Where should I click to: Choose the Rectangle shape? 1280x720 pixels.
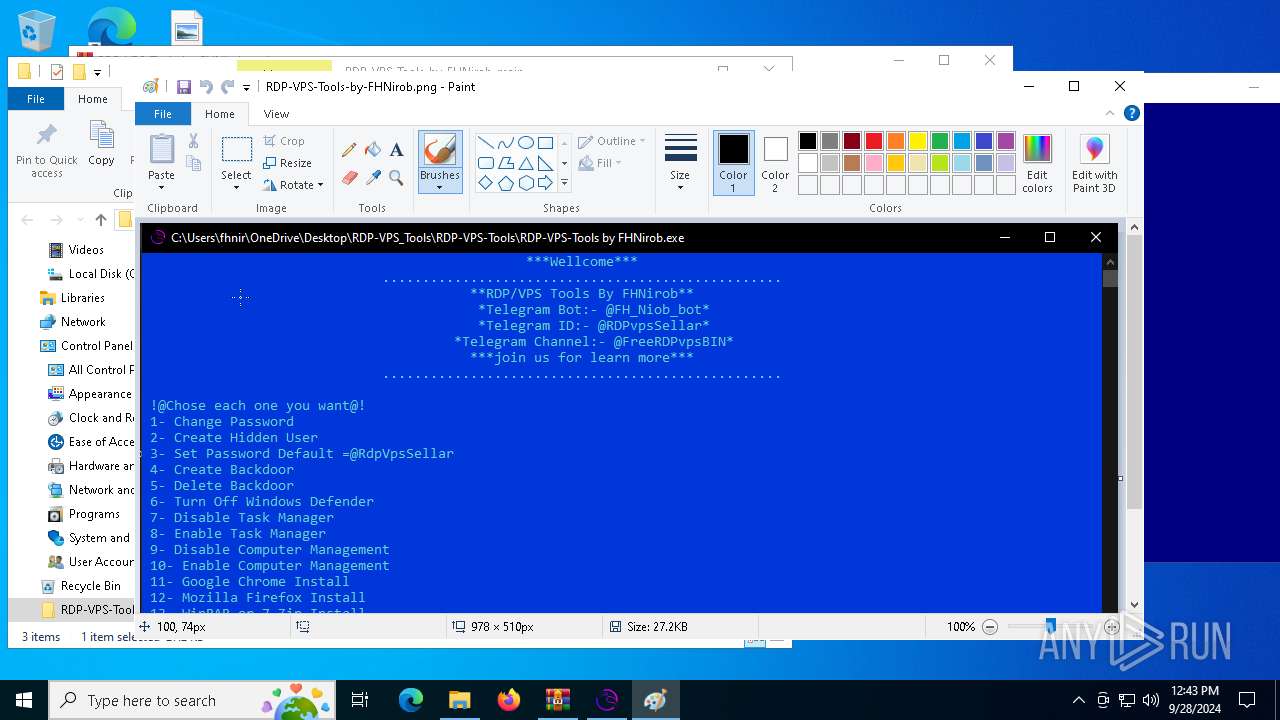tap(546, 143)
